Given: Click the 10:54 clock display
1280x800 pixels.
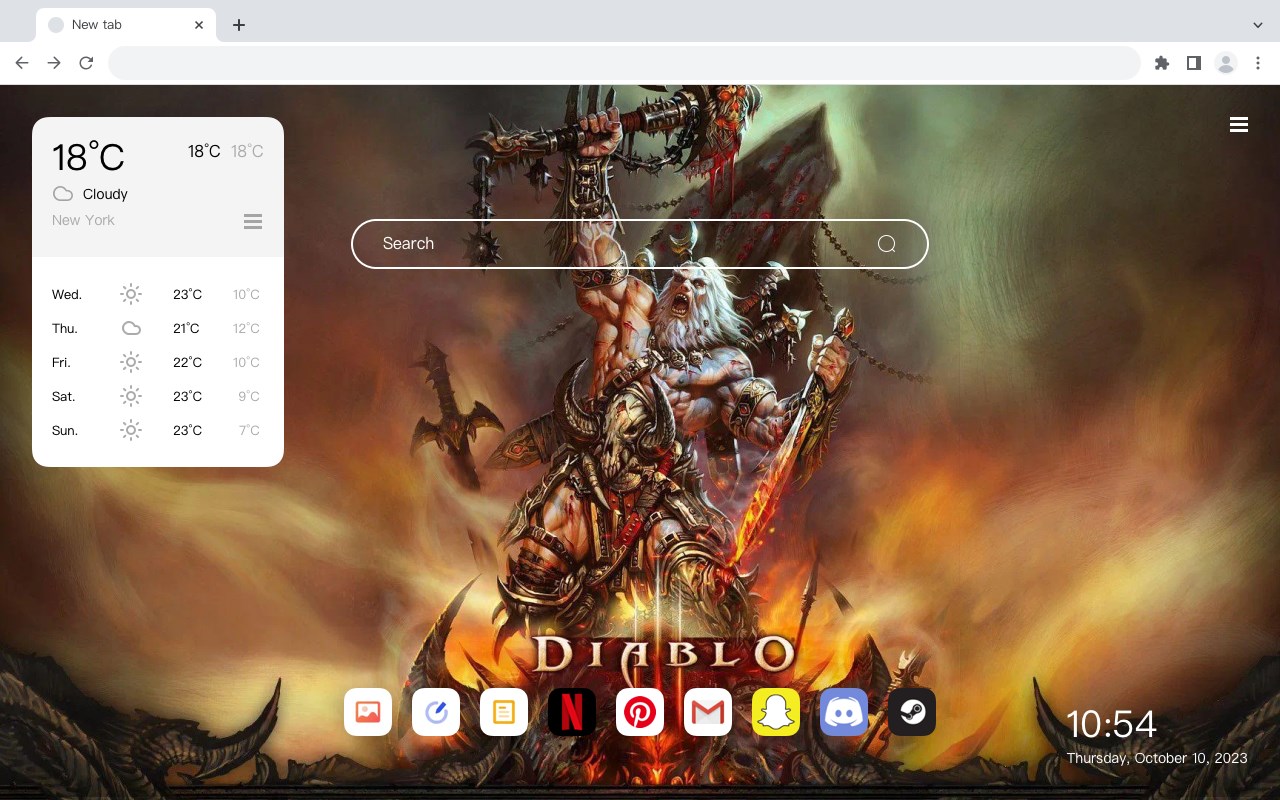Looking at the screenshot, I should [x=1111, y=724].
